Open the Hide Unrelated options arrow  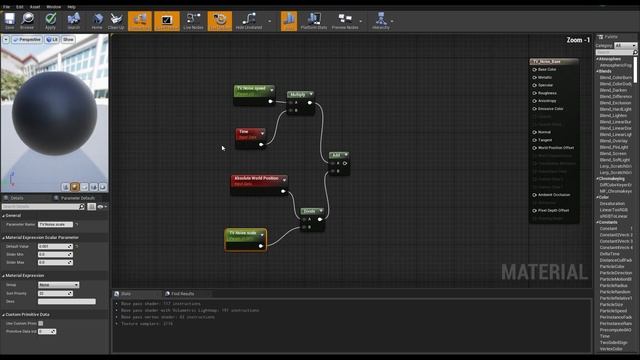tap(269, 21)
